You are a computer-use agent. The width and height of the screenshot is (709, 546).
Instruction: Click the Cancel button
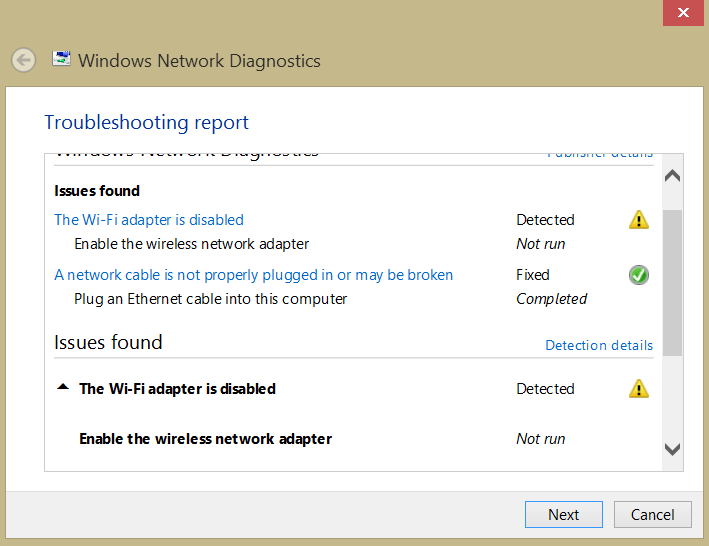pyautogui.click(x=652, y=514)
